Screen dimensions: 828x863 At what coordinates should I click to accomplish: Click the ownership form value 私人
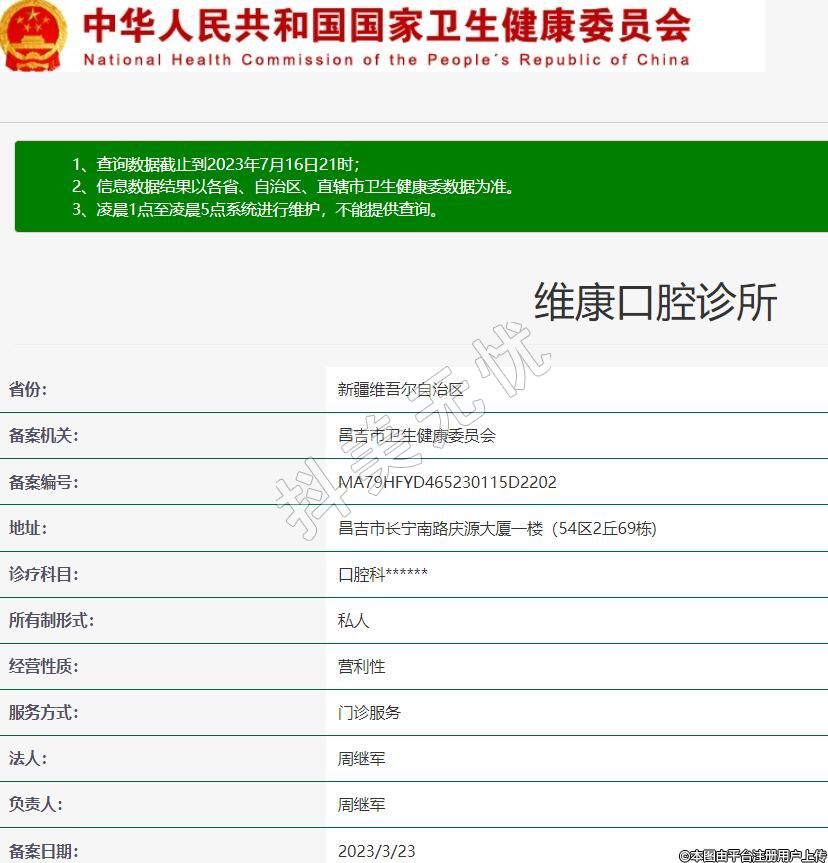coord(353,620)
